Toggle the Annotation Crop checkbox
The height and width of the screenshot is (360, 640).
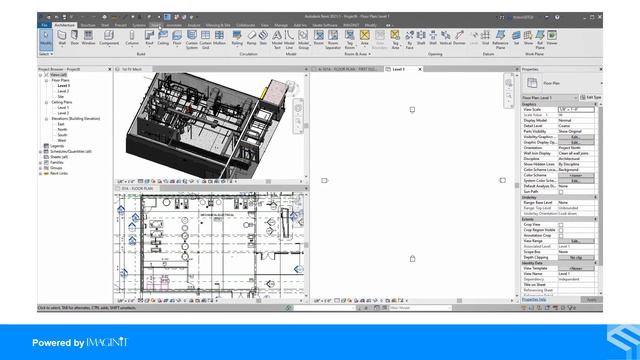[x=561, y=236]
